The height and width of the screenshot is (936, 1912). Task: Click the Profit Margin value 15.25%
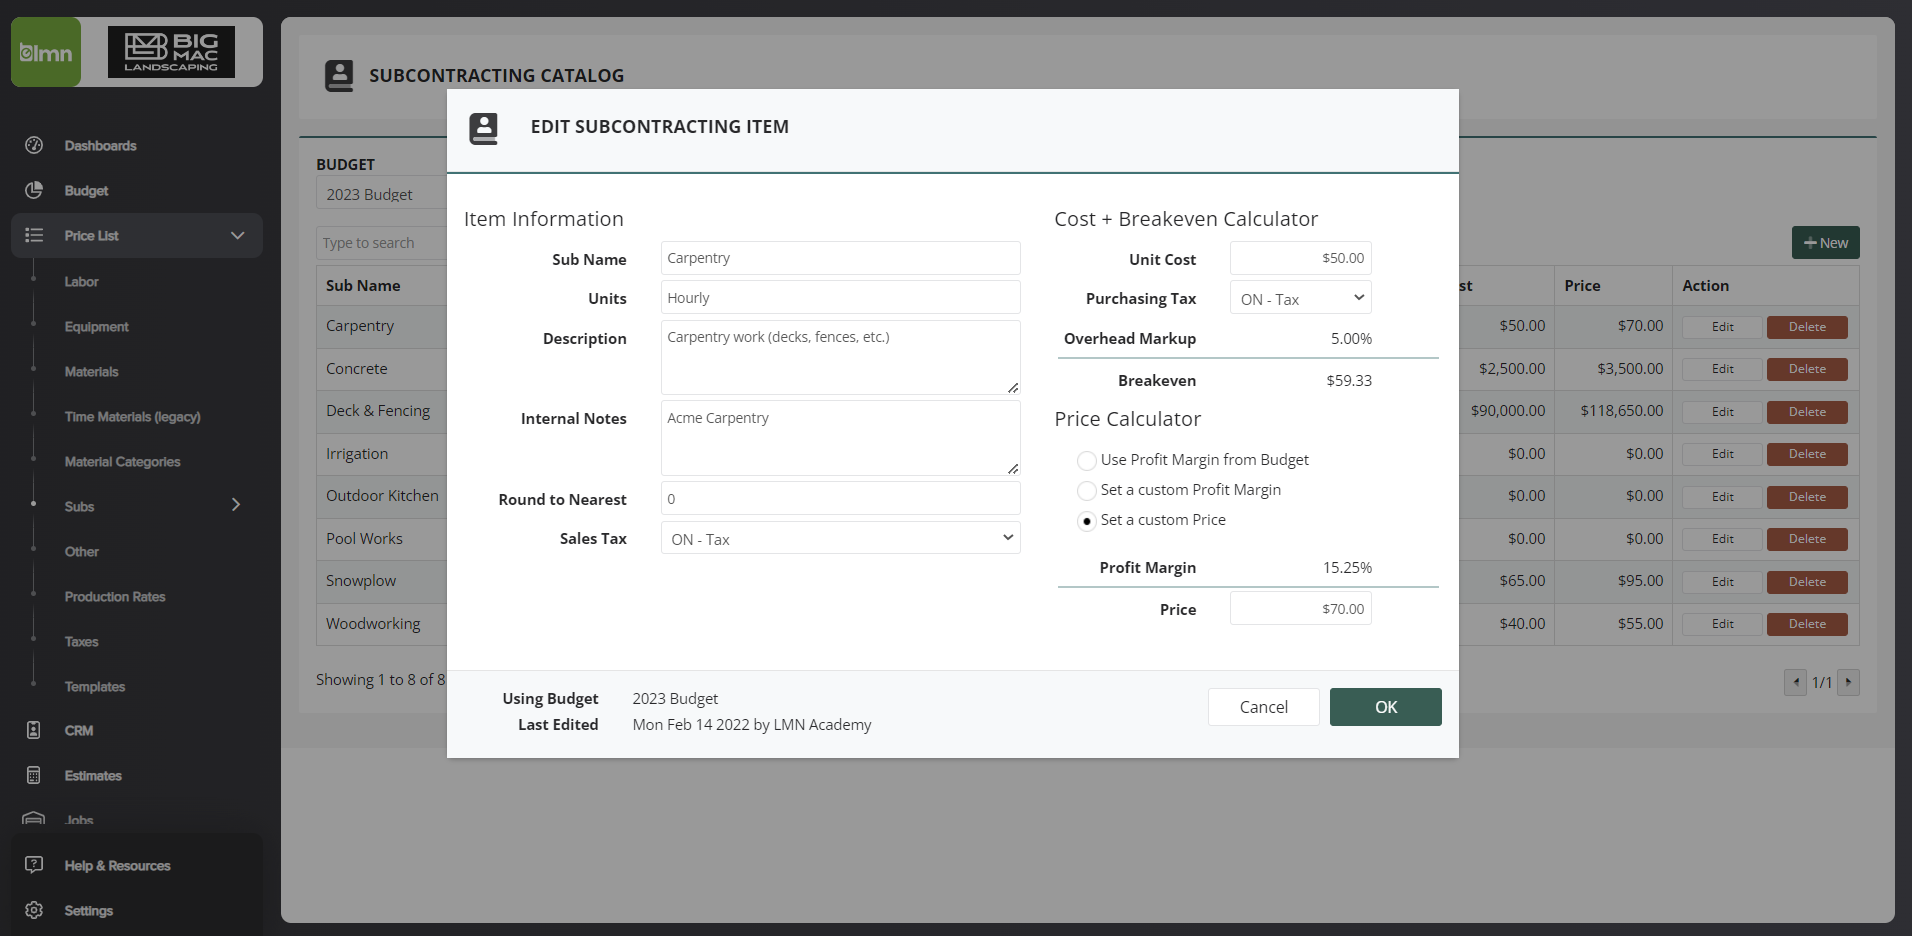point(1347,568)
